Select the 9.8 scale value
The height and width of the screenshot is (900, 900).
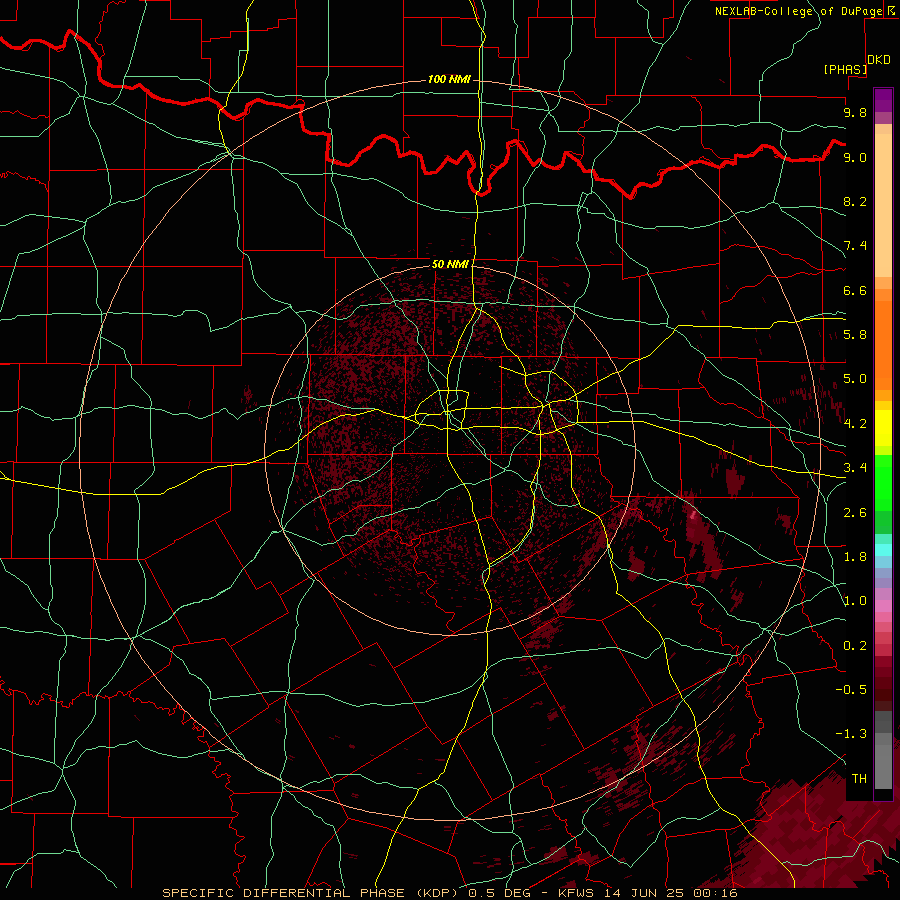click(x=855, y=112)
